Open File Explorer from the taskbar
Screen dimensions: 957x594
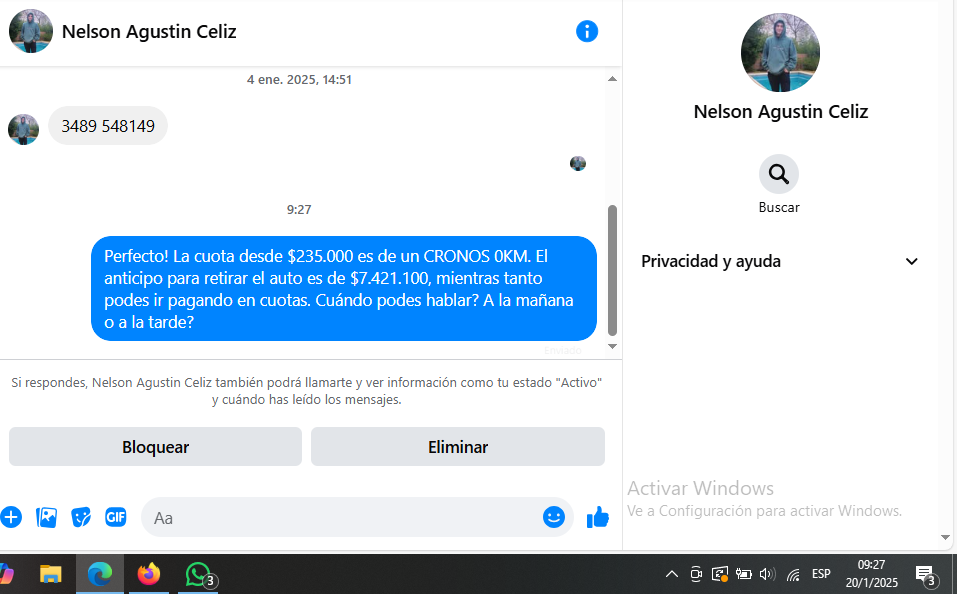click(x=50, y=574)
